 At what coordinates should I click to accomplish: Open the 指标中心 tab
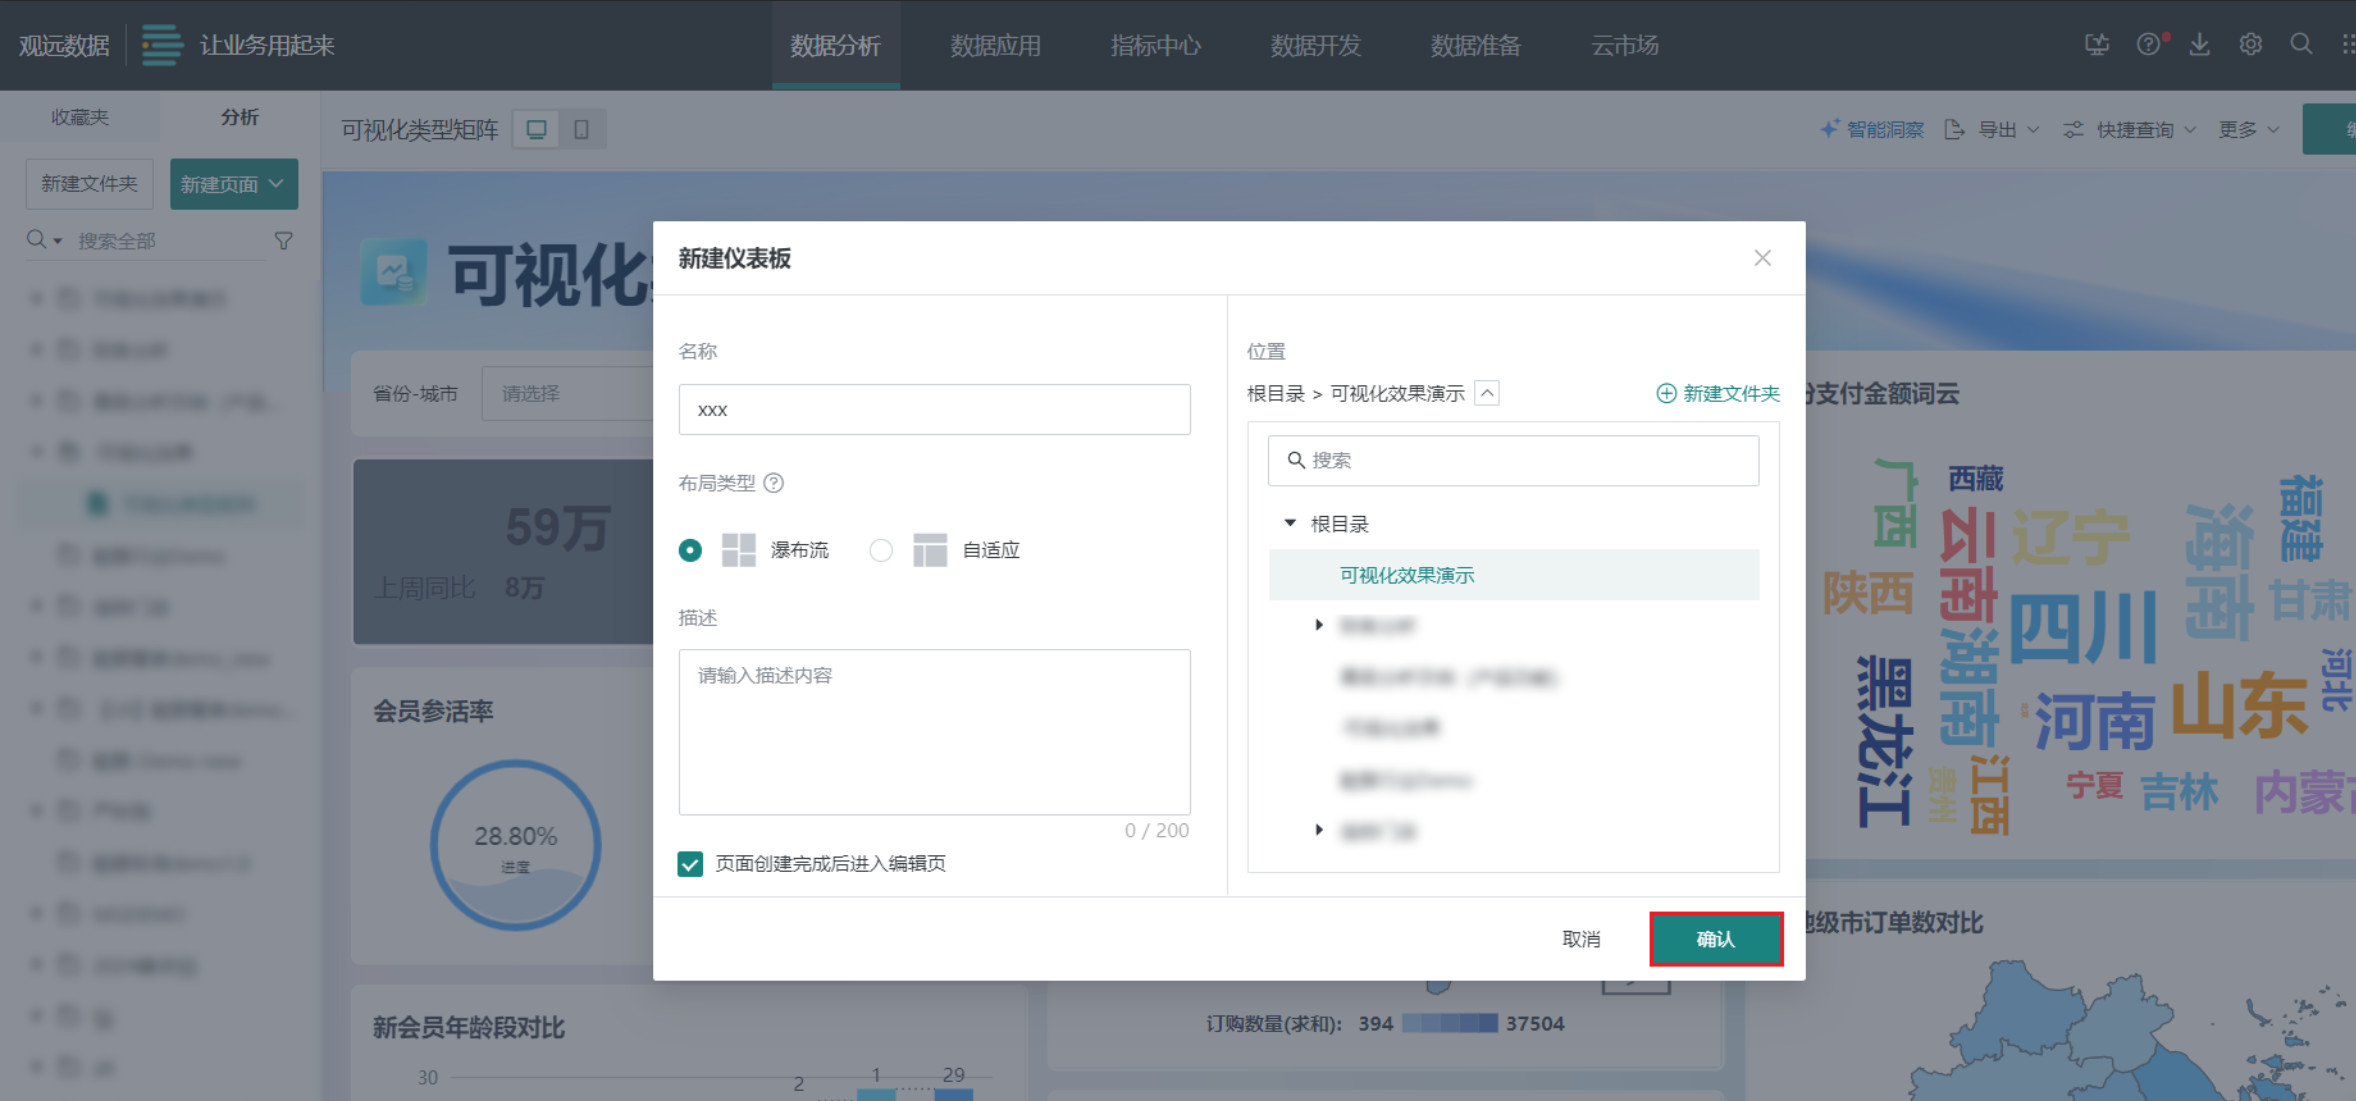1155,46
